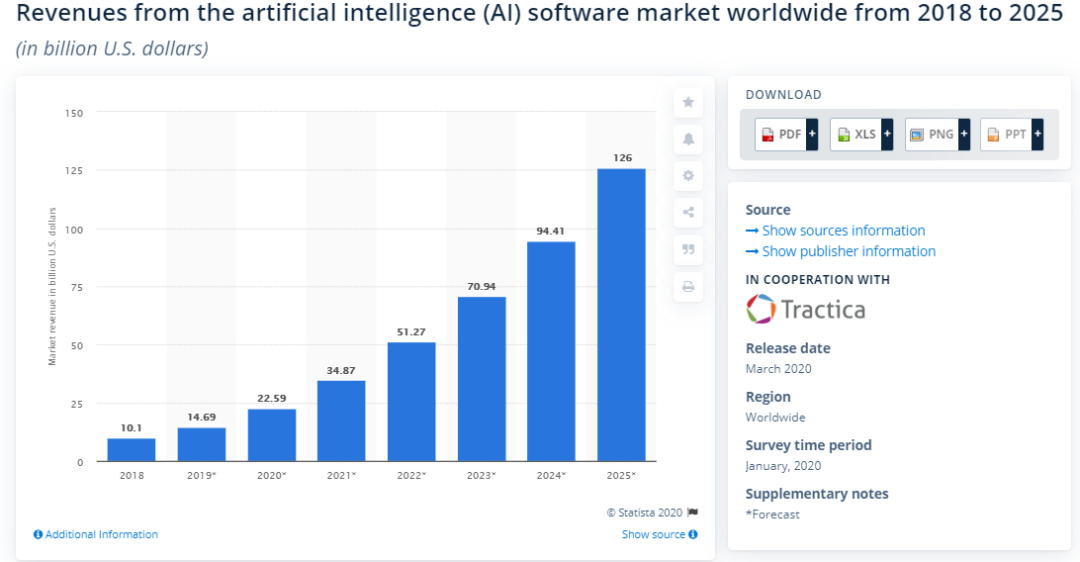Click the 2025 bar showing 126

(621, 315)
